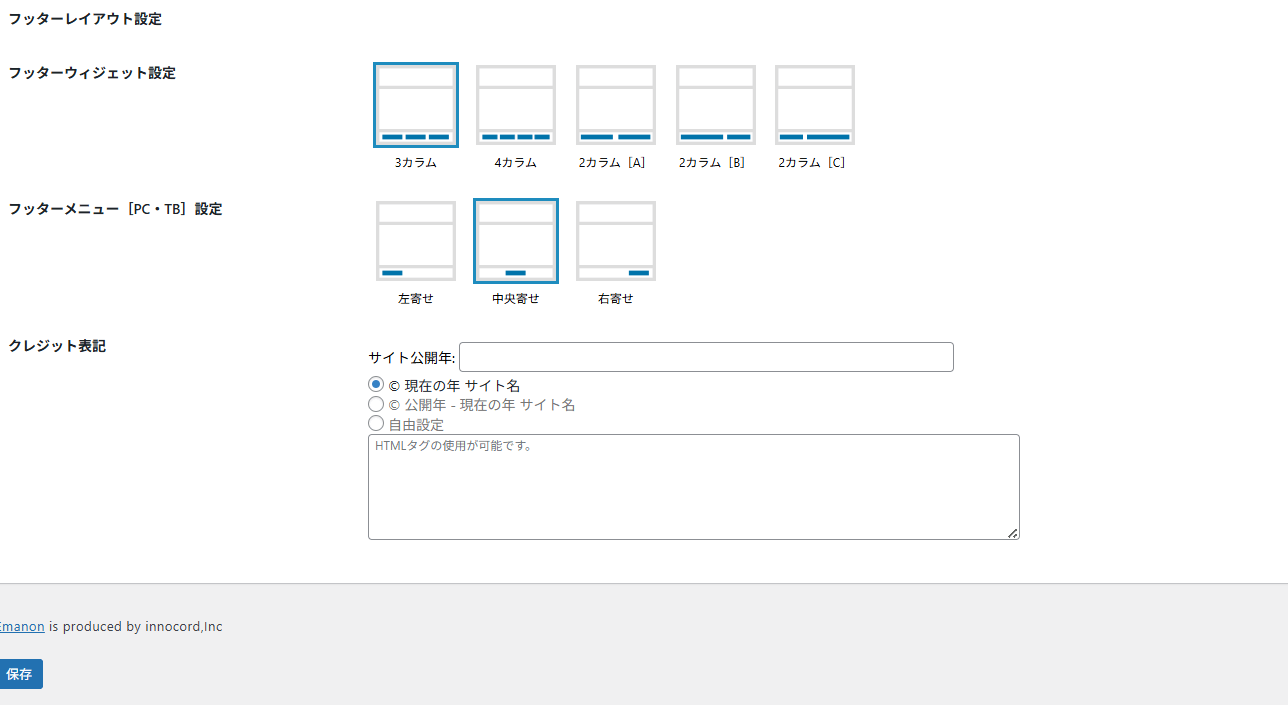Select the 中央寄せ footer menu alignment
The width and height of the screenshot is (1288, 705).
515,240
